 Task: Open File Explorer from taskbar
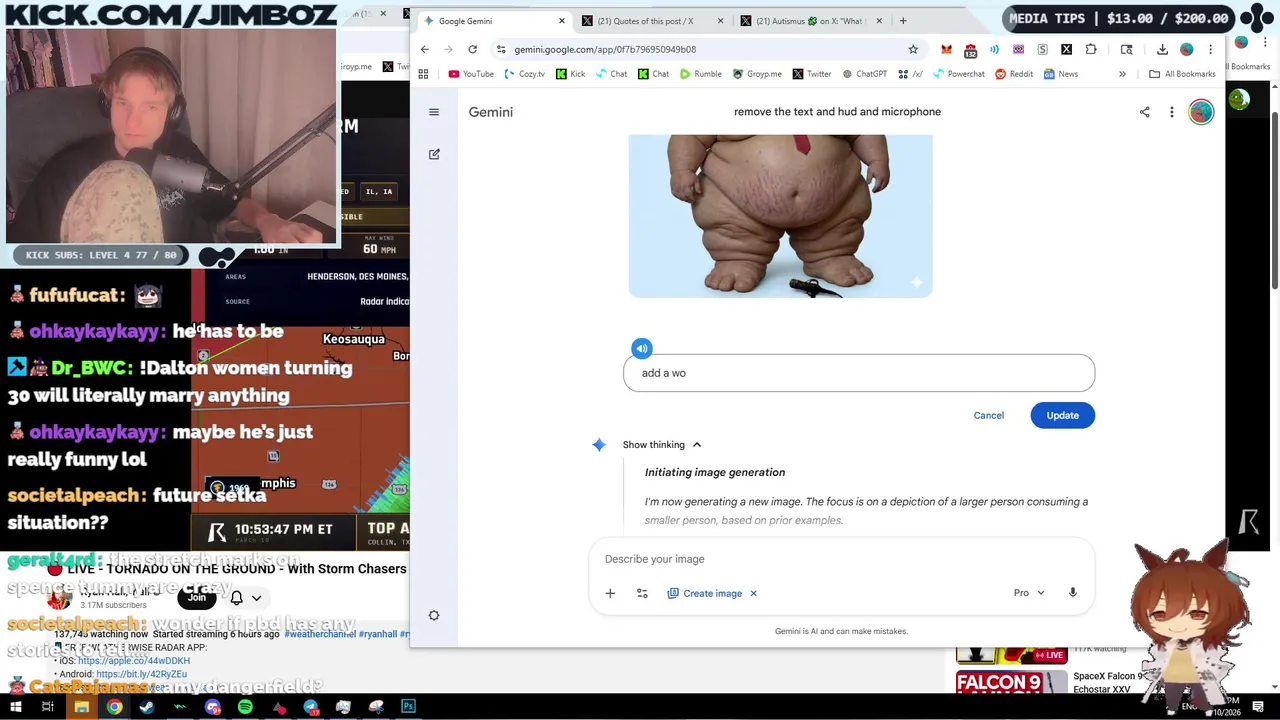81,707
